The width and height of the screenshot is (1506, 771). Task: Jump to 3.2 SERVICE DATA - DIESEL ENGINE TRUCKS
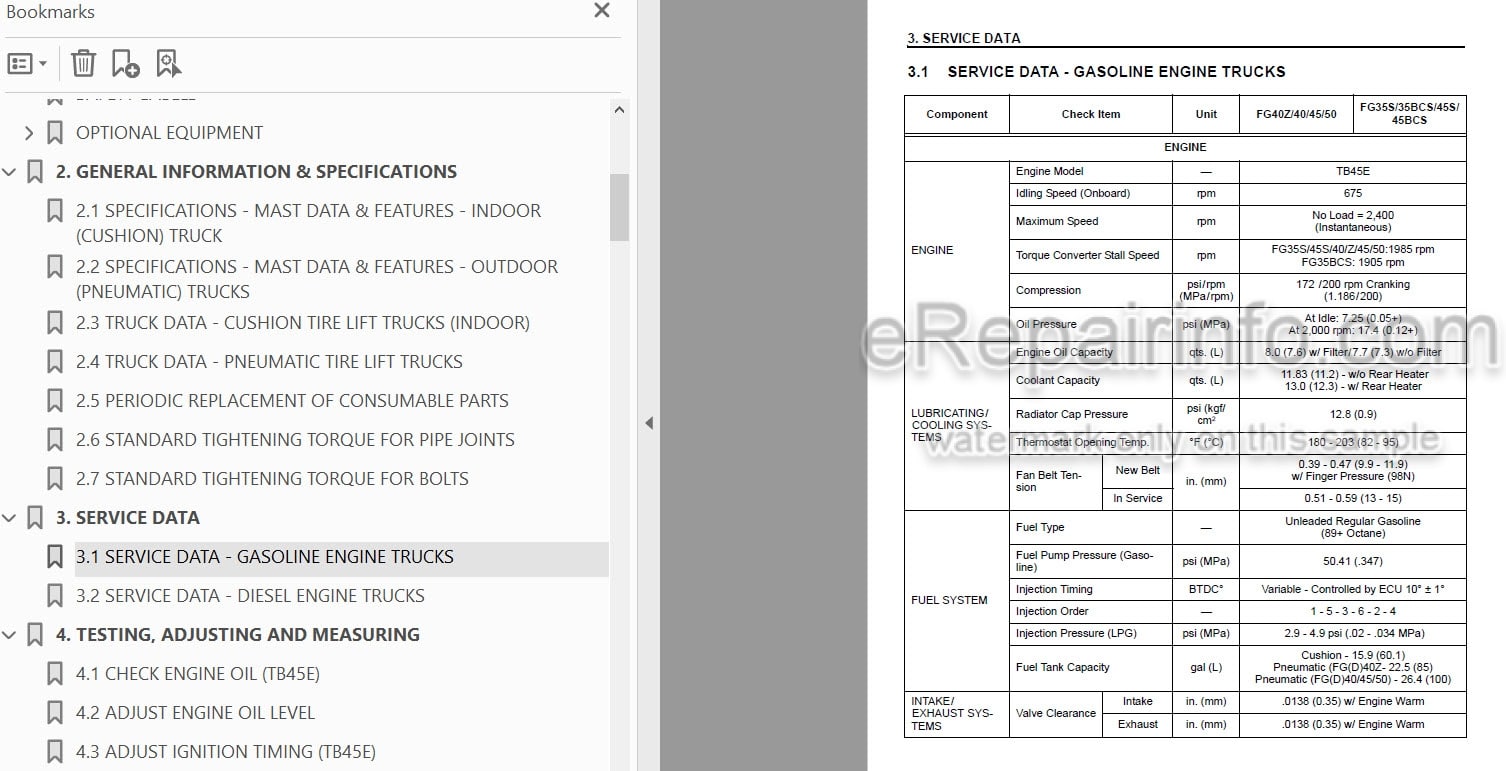point(250,596)
